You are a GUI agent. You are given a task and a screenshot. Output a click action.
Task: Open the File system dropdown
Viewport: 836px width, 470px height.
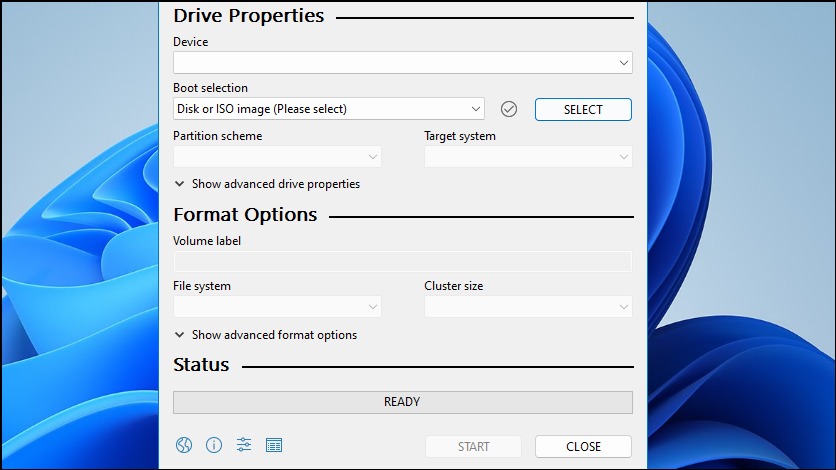277,306
